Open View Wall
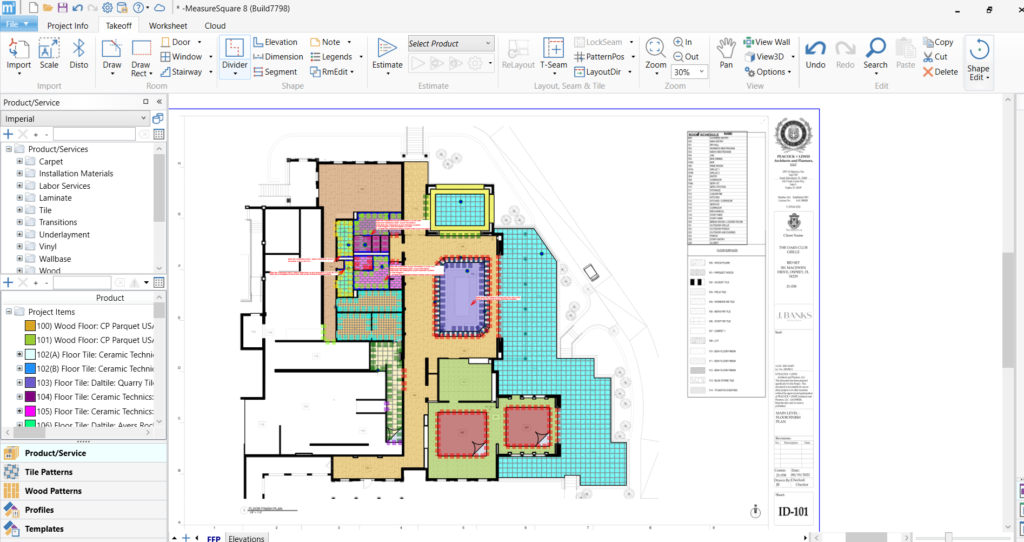Viewport: 1024px width, 542px height. pos(767,42)
